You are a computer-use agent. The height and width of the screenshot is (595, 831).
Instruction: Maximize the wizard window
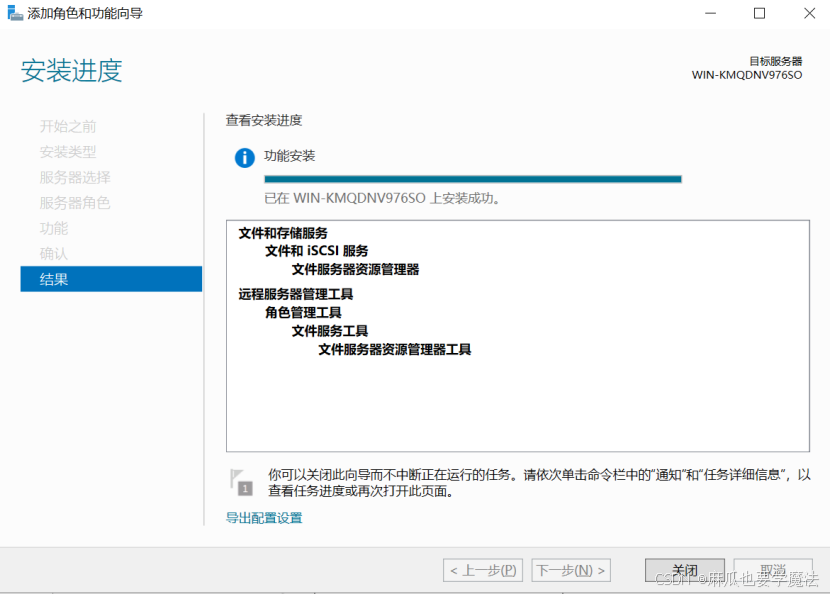(x=759, y=13)
